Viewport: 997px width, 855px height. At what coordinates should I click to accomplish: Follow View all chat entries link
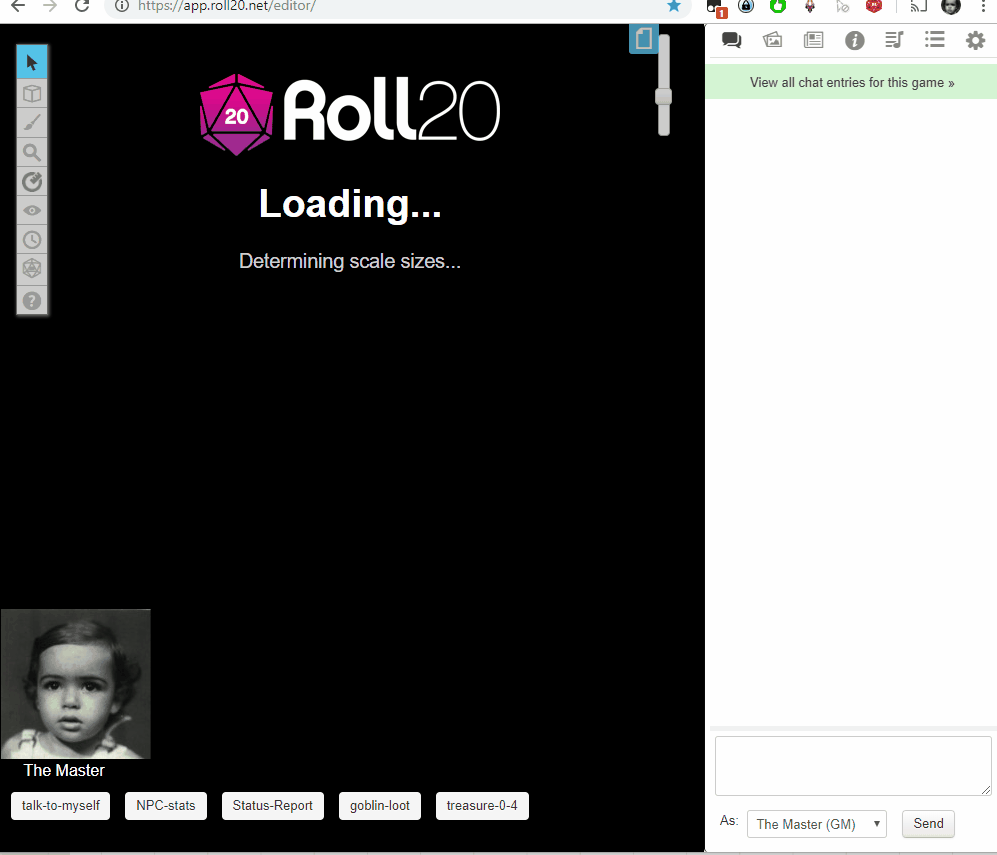[851, 83]
